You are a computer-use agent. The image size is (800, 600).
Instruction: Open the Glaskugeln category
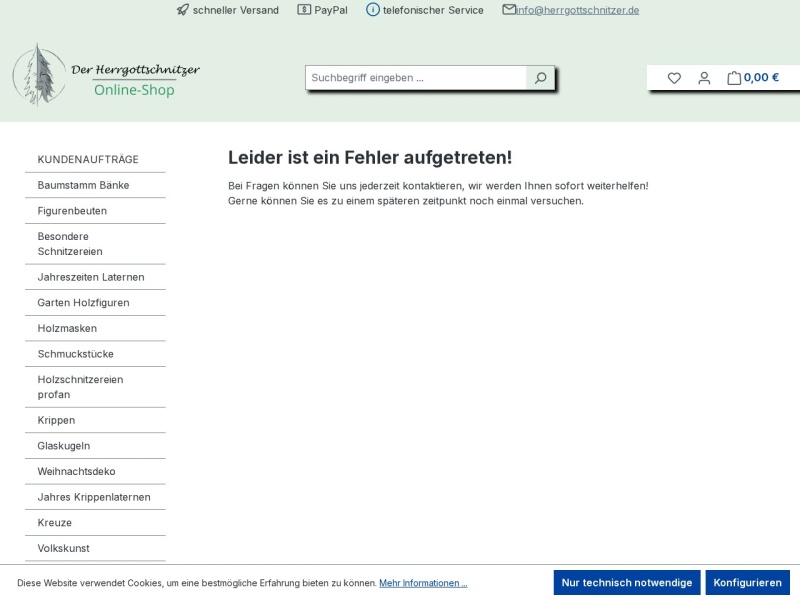coord(95,445)
